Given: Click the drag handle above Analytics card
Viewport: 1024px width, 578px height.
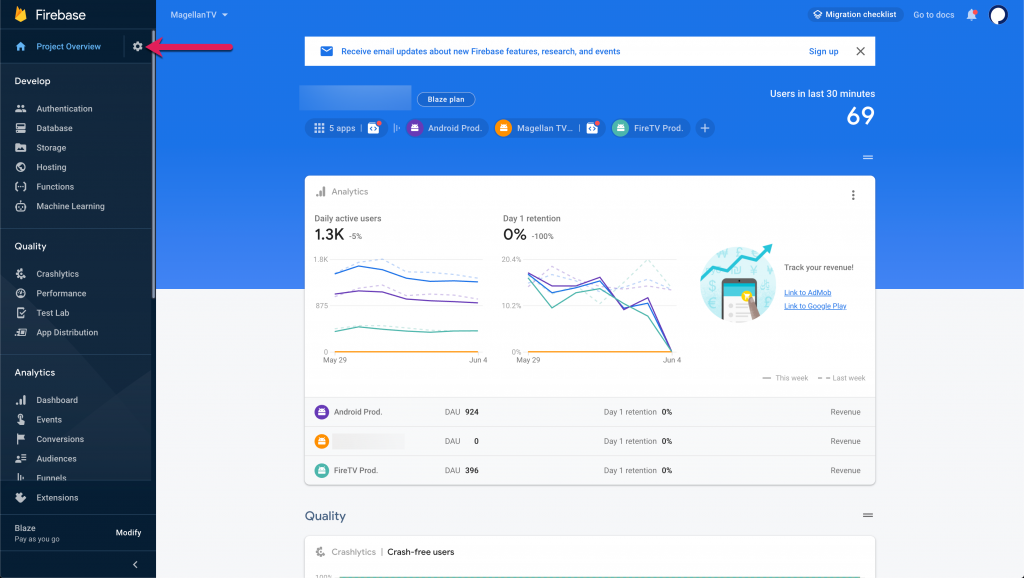Looking at the screenshot, I should [x=867, y=157].
